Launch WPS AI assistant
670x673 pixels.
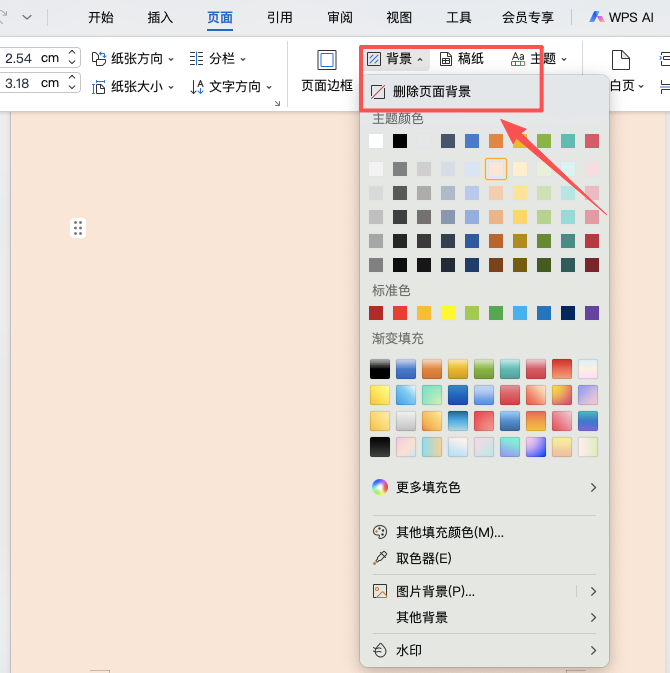tap(621, 17)
